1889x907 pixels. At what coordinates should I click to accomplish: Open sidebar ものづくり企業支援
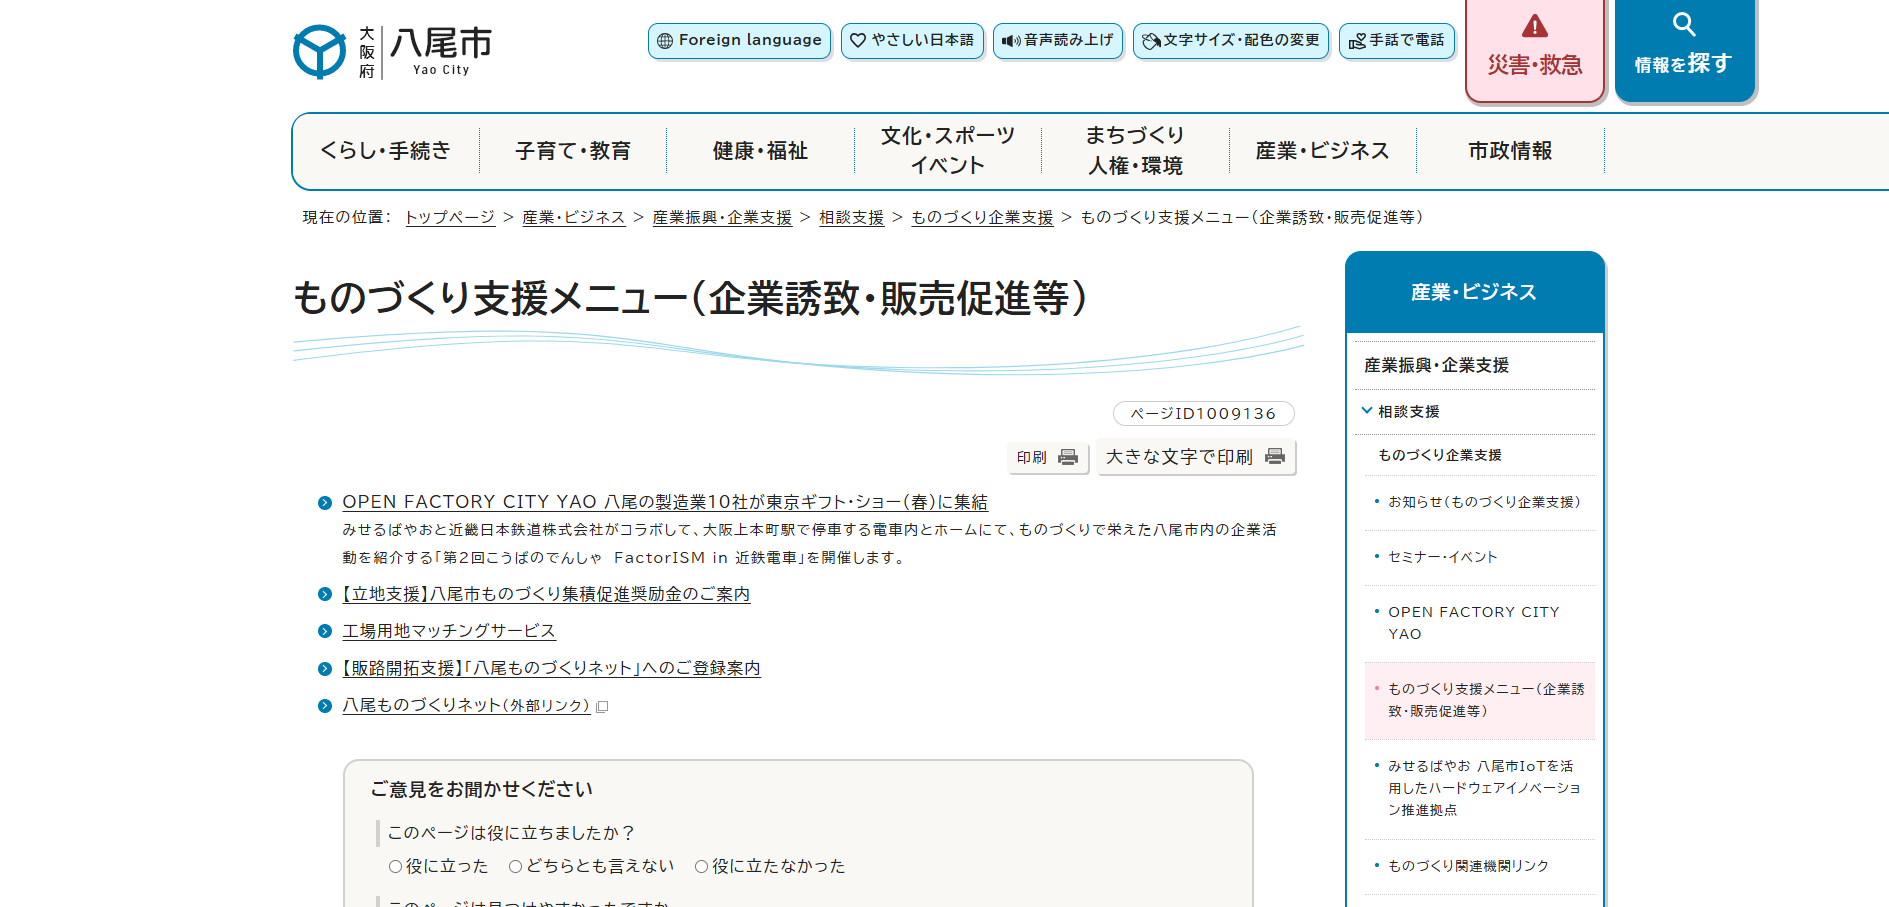tap(1440, 455)
